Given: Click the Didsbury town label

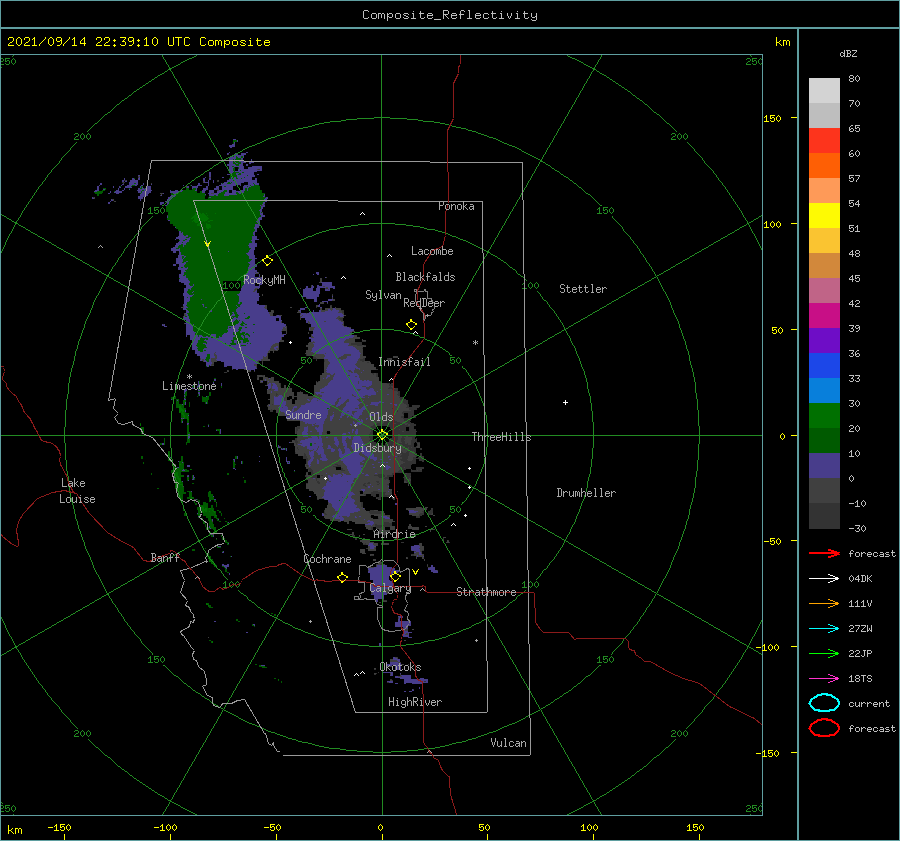Looking at the screenshot, I should click(377, 448).
